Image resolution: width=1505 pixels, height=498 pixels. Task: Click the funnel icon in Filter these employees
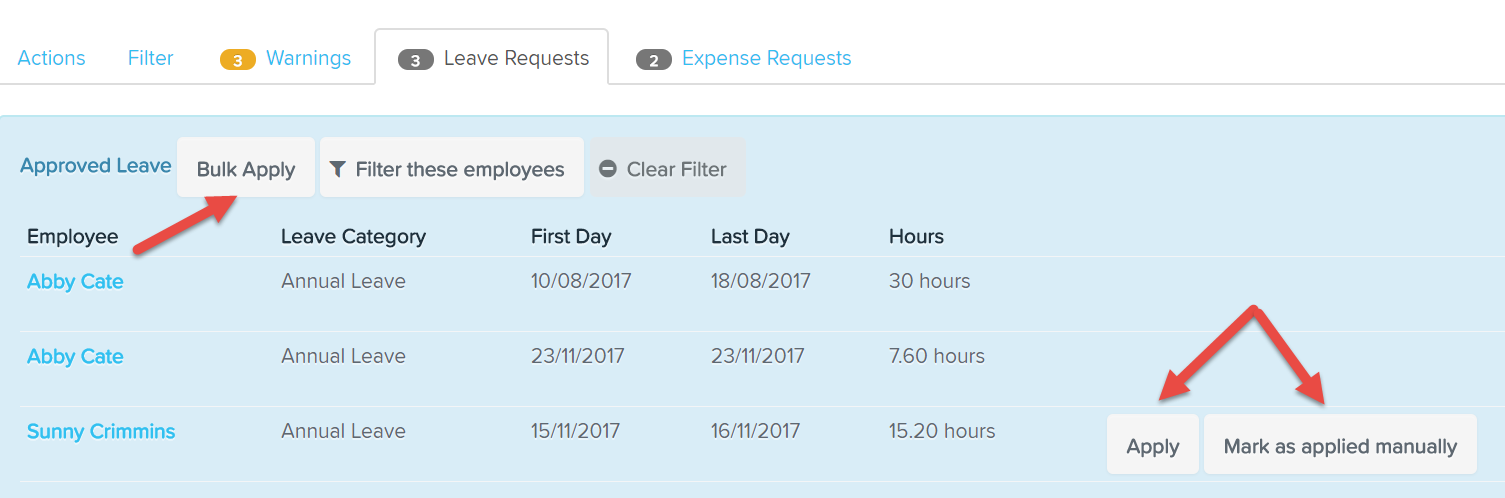pos(338,169)
